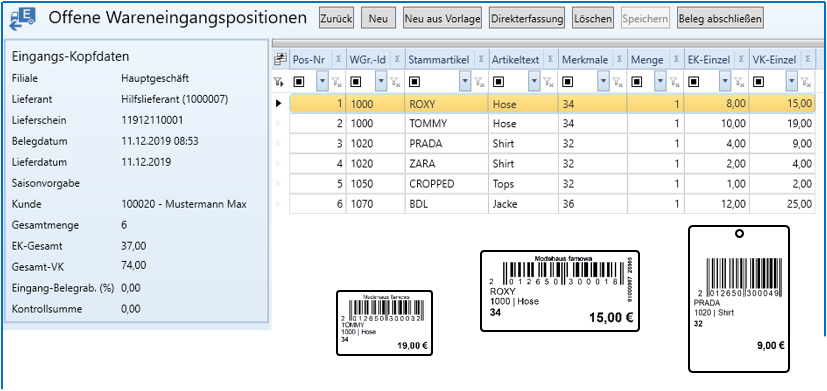Click the filter operator icon for WGr.-Id
The width and height of the screenshot is (827, 391).
(356, 82)
